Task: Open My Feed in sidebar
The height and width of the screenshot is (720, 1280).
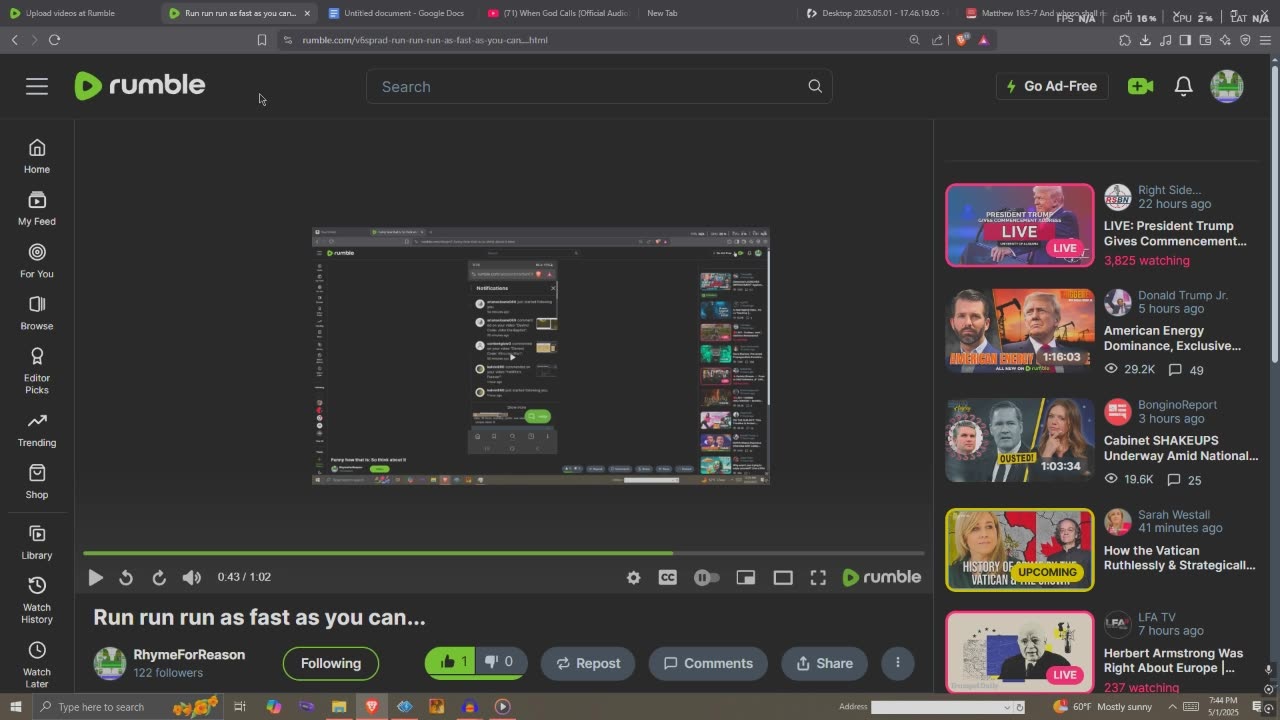Action: point(37,209)
